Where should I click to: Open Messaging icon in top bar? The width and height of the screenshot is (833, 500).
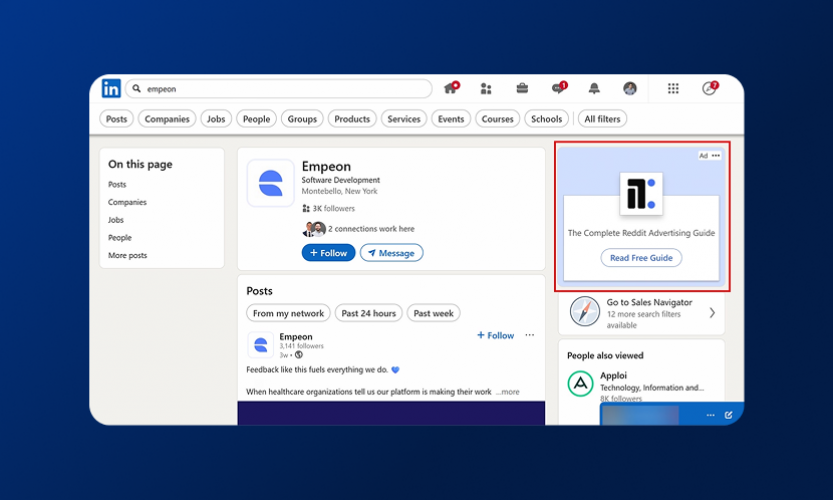point(559,88)
